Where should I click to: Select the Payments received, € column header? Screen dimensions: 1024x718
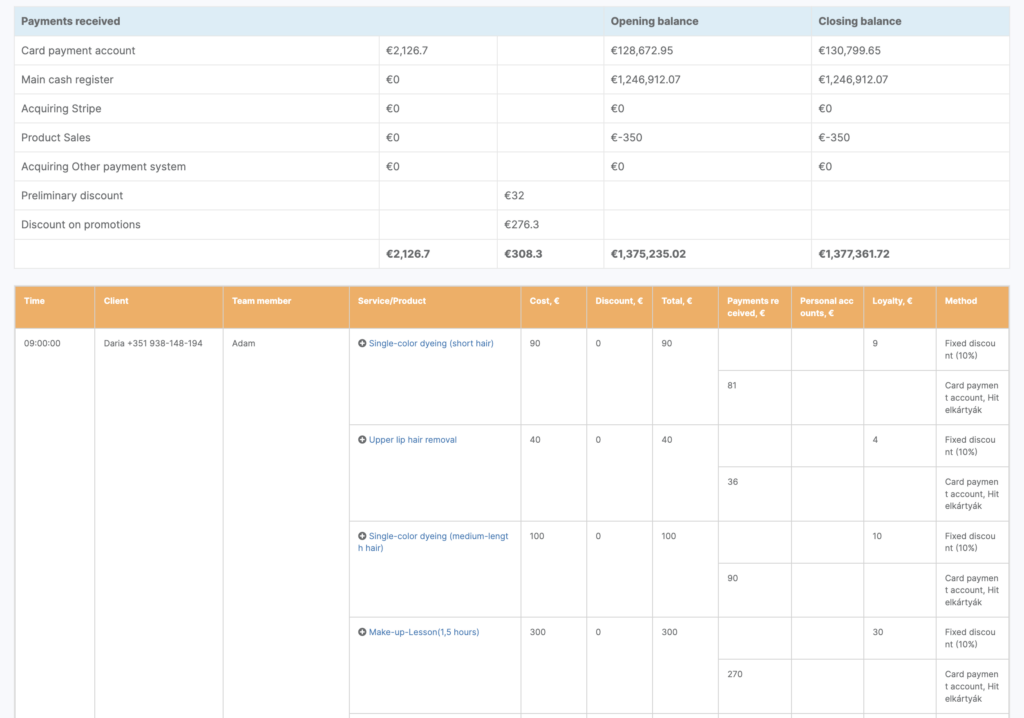[x=753, y=307]
